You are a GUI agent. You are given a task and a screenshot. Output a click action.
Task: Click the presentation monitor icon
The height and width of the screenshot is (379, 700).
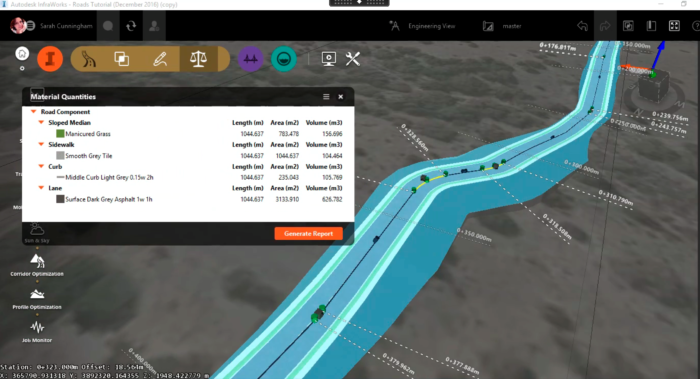[329, 59]
